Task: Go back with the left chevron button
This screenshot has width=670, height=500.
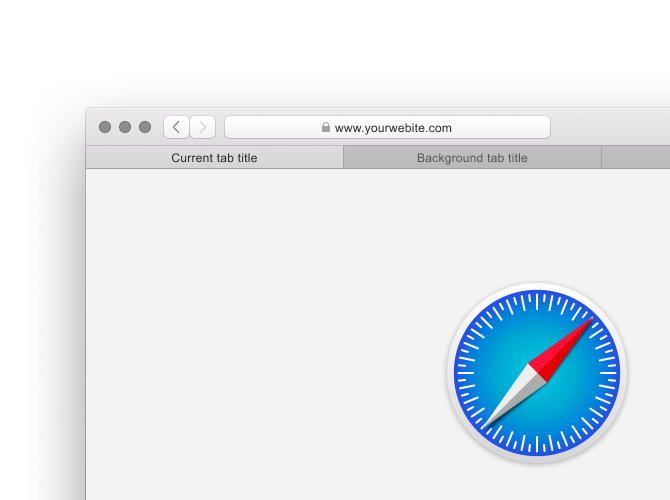Action: coord(176,127)
